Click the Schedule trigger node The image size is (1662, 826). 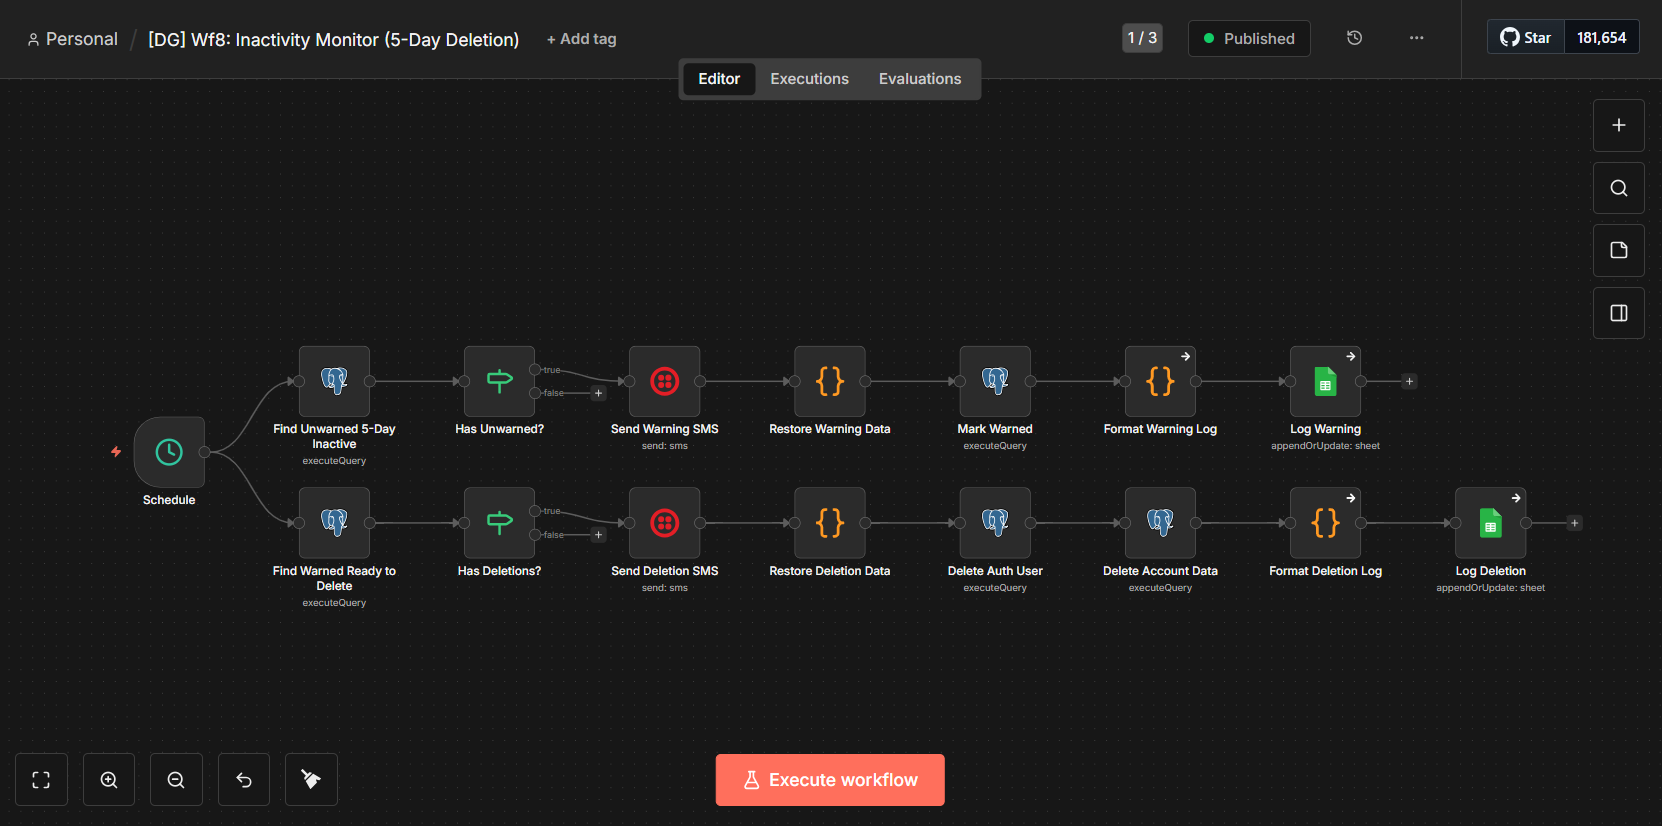click(169, 452)
